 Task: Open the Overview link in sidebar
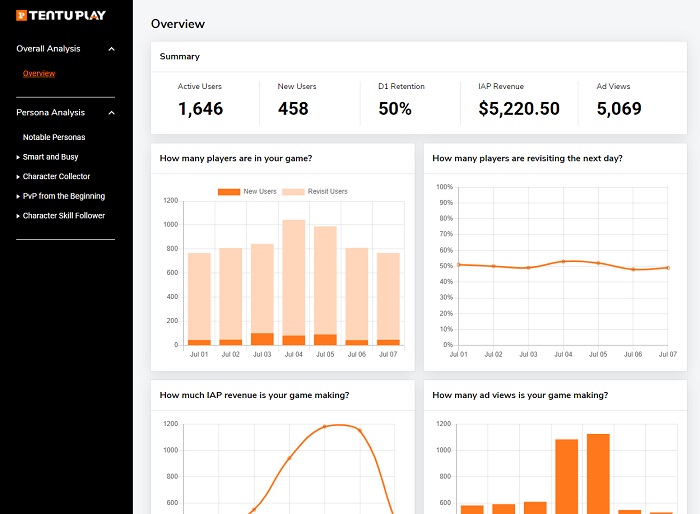[39, 73]
